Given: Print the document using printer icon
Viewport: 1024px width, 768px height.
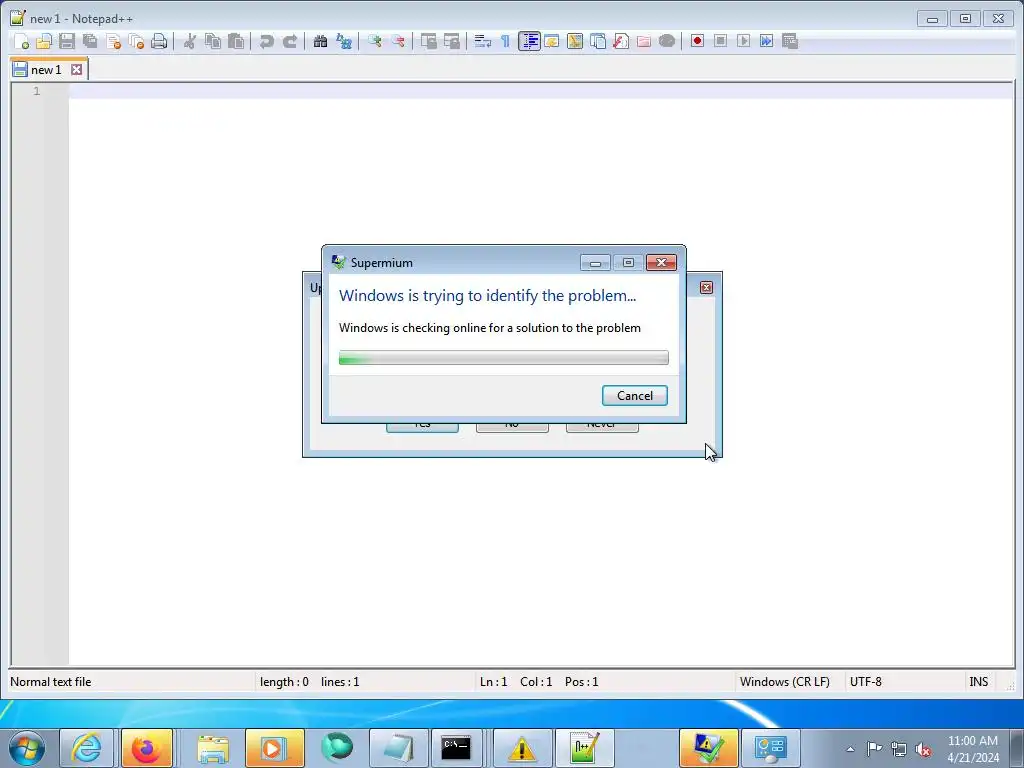Looking at the screenshot, I should (x=159, y=41).
